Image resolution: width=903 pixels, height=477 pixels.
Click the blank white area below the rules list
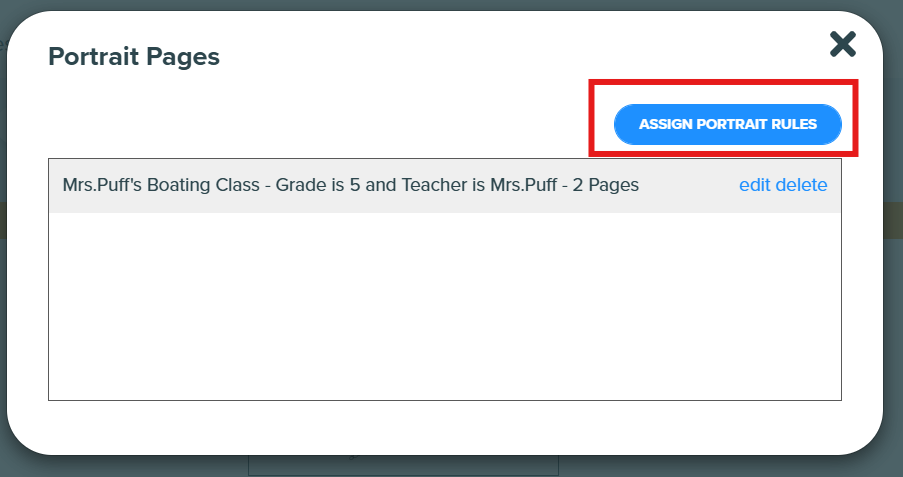445,426
